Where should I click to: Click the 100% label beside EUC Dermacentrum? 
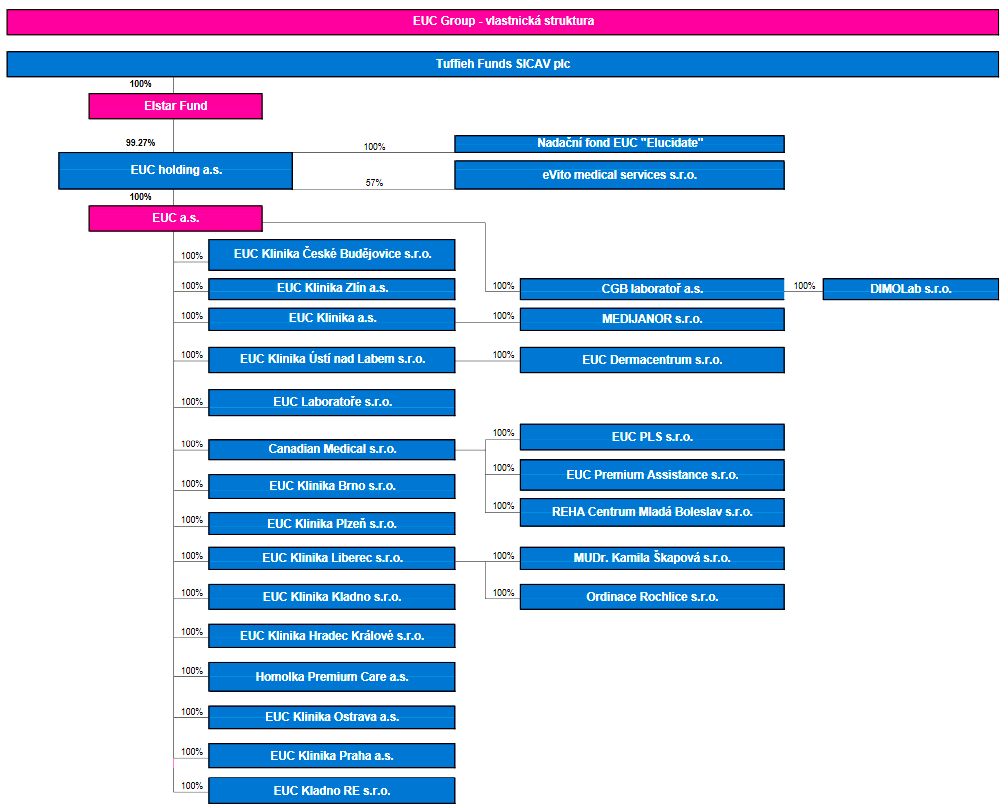(503, 354)
